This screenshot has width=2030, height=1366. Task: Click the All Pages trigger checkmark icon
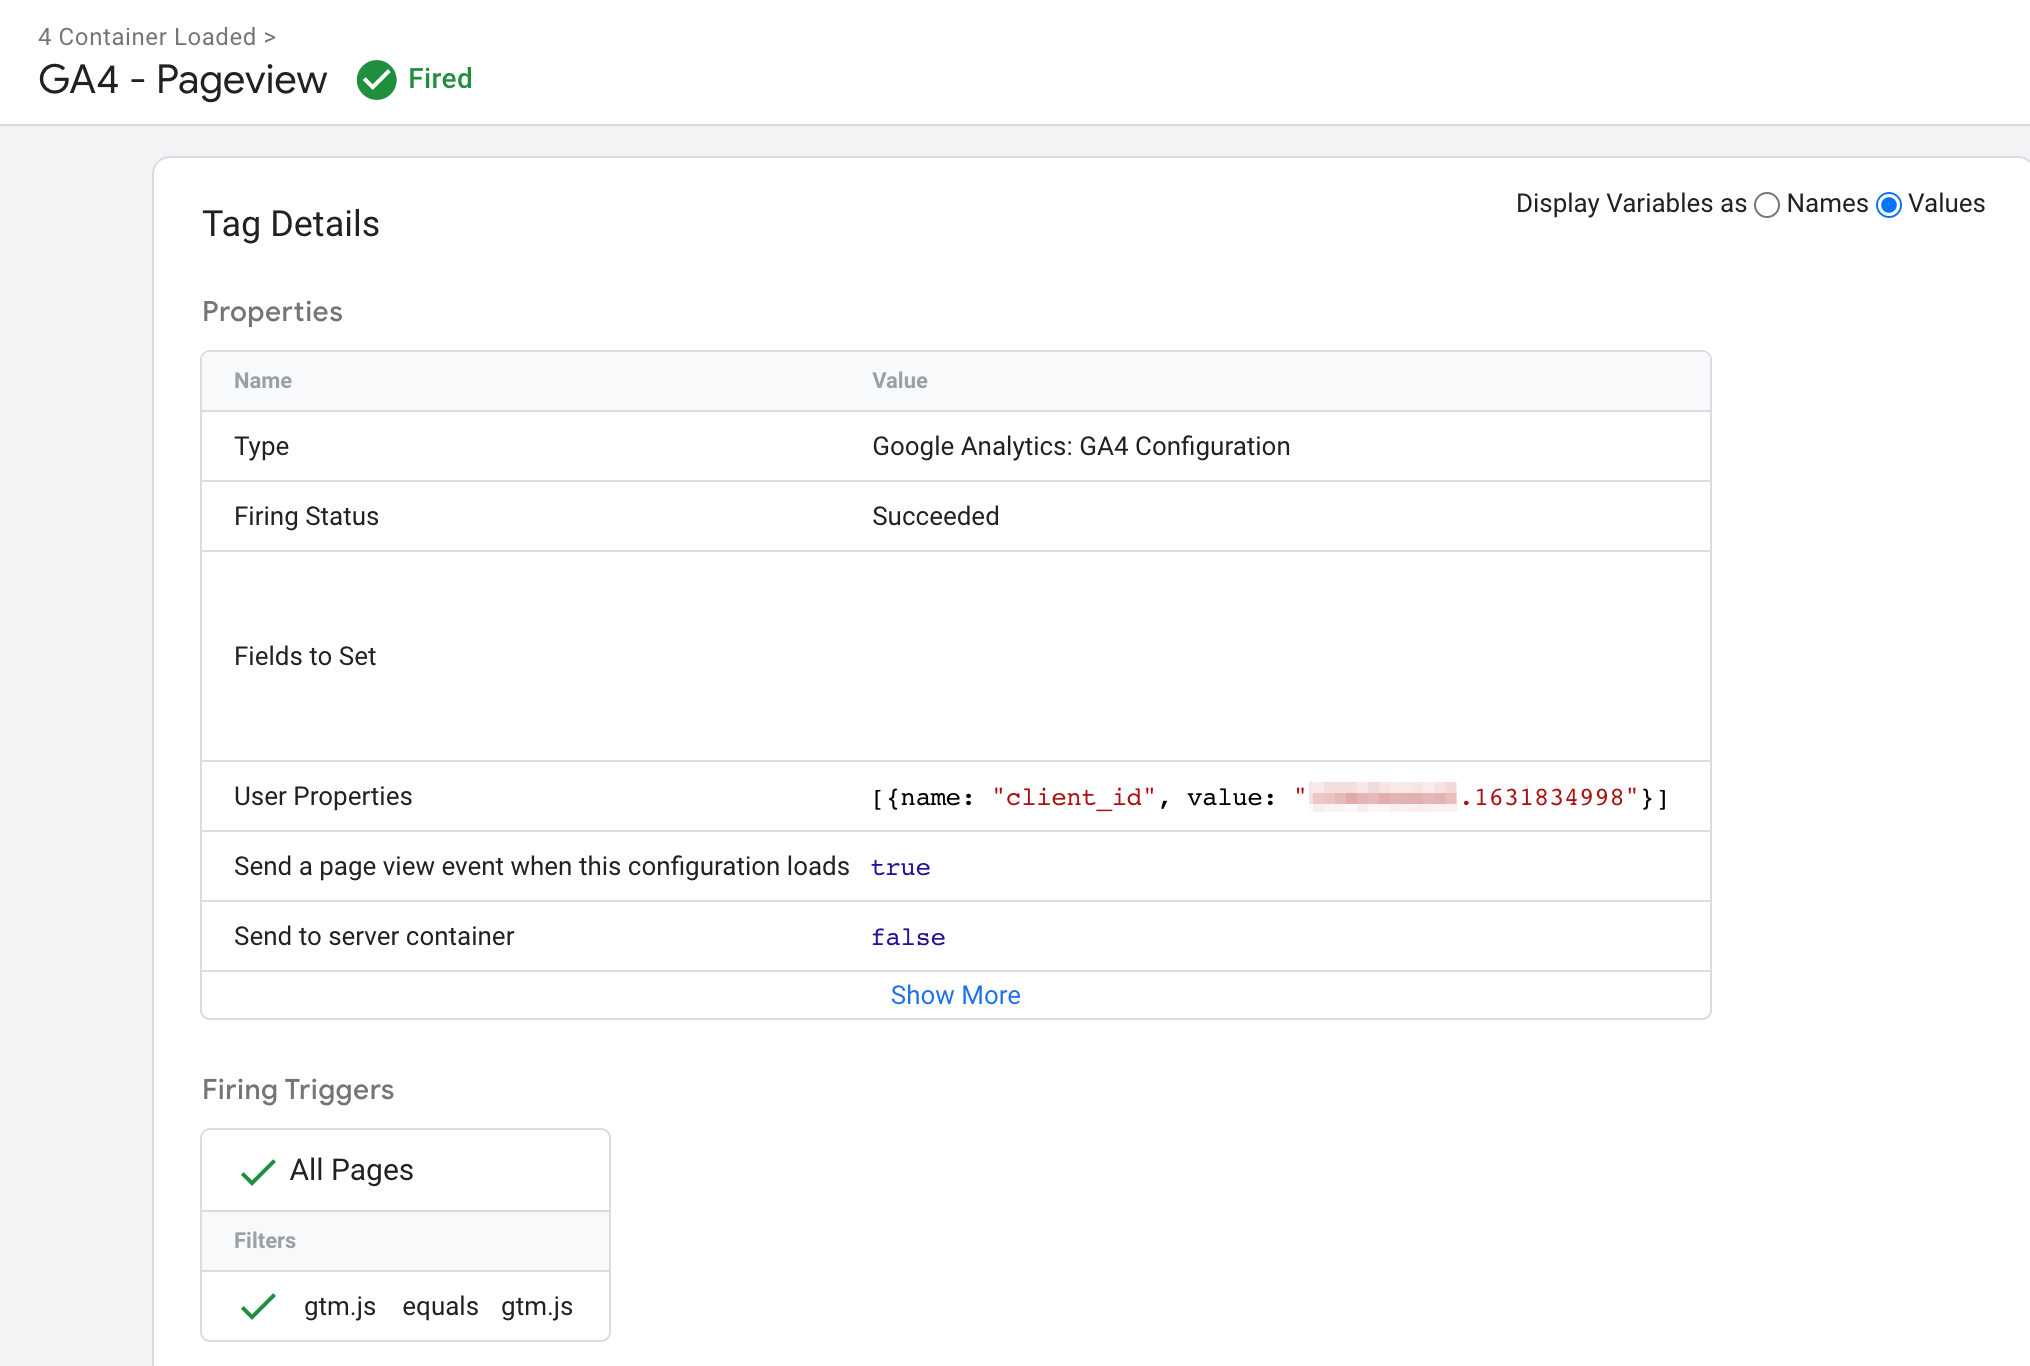coord(258,1171)
